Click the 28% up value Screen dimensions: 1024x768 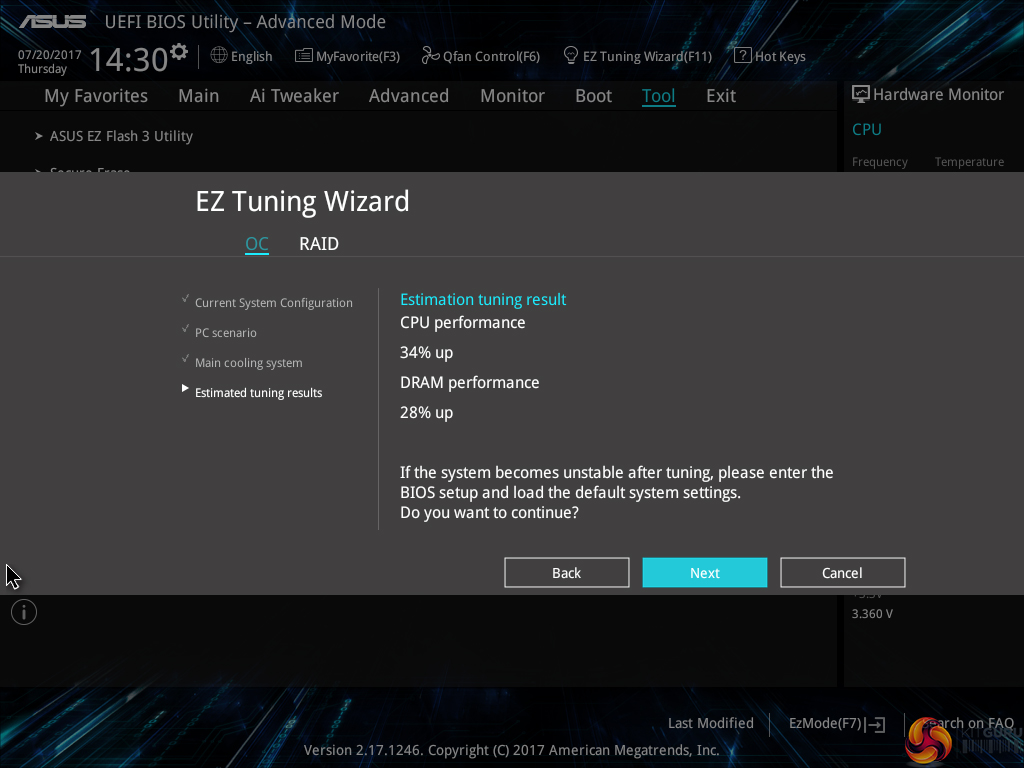point(426,413)
